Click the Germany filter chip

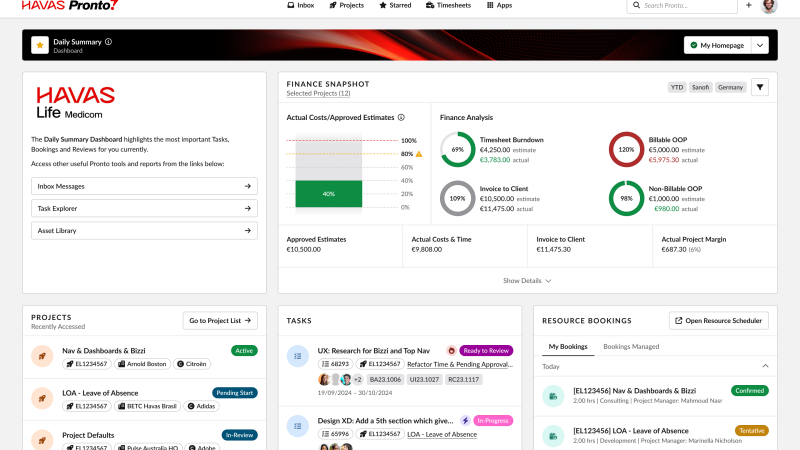tap(730, 87)
